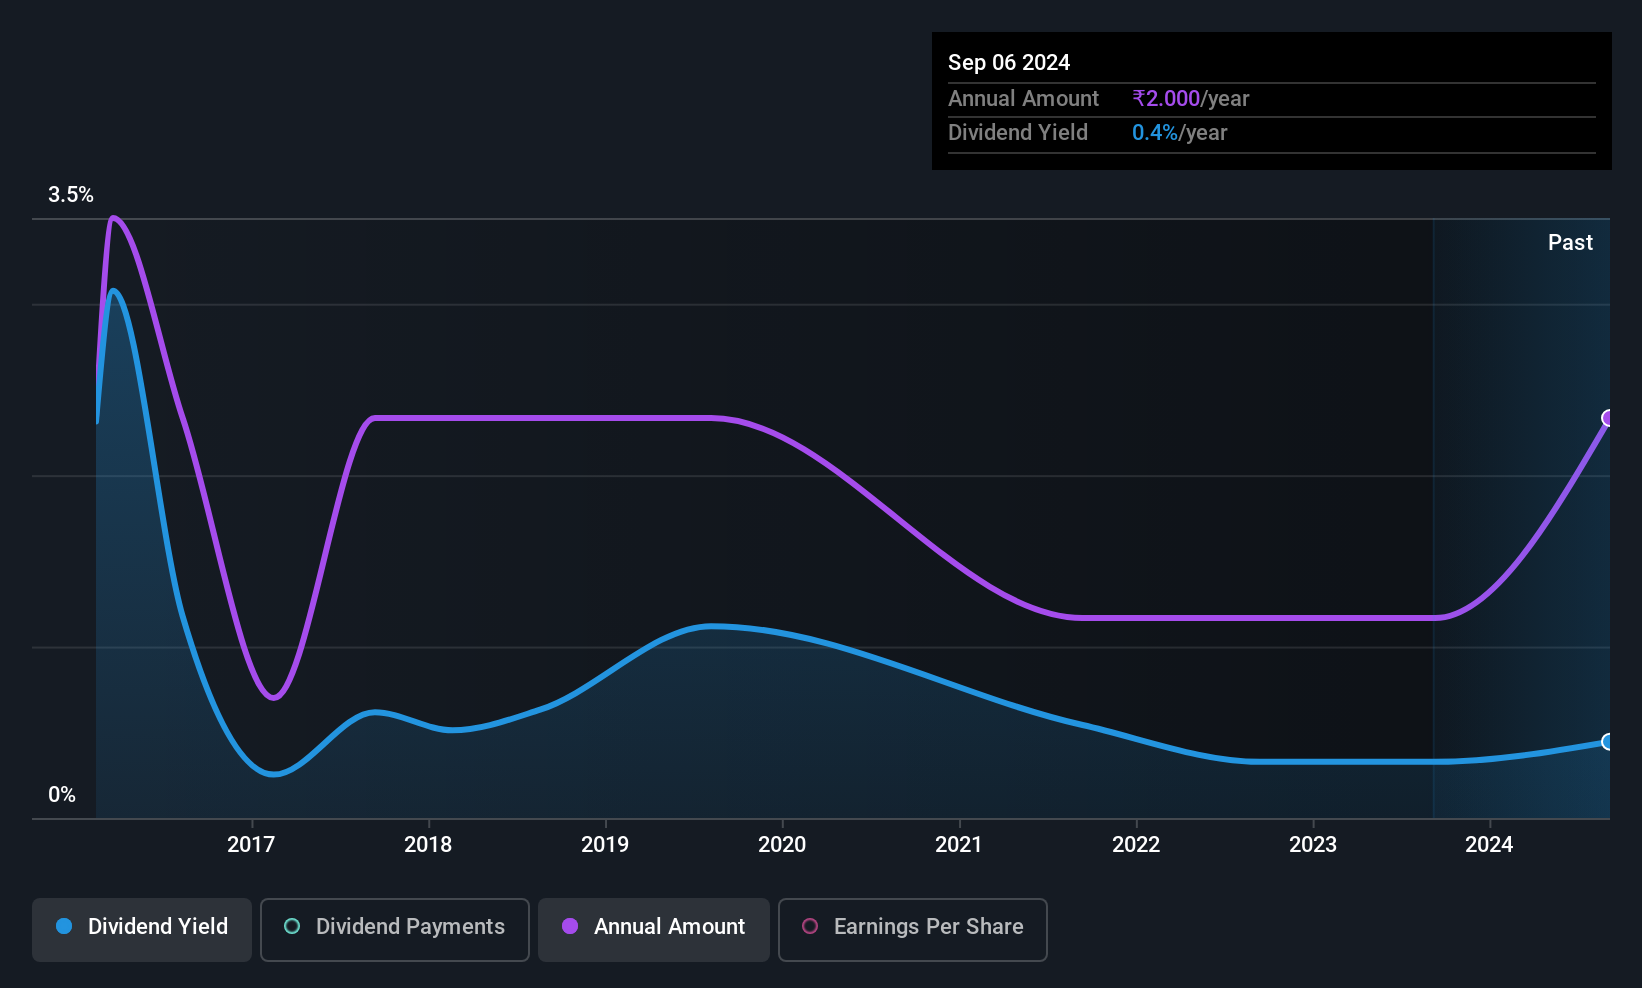
Task: Show the Earnings Per Share series
Action: tap(912, 928)
